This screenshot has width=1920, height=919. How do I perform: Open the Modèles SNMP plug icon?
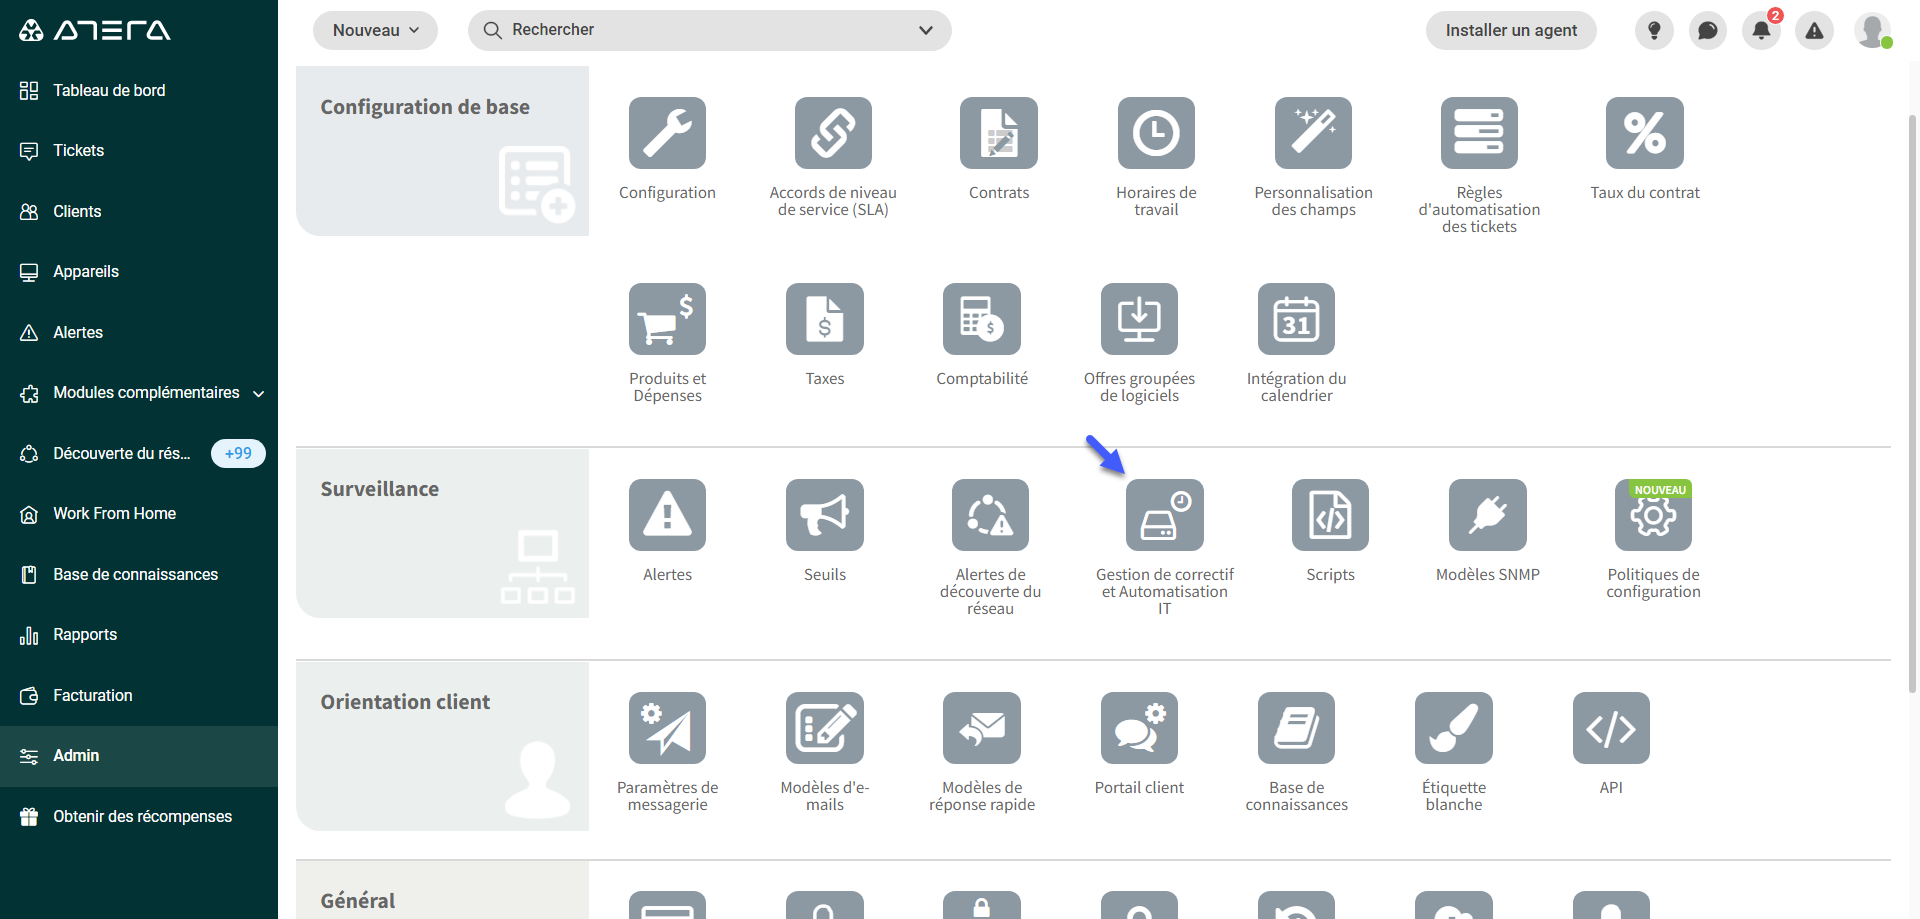(x=1488, y=515)
